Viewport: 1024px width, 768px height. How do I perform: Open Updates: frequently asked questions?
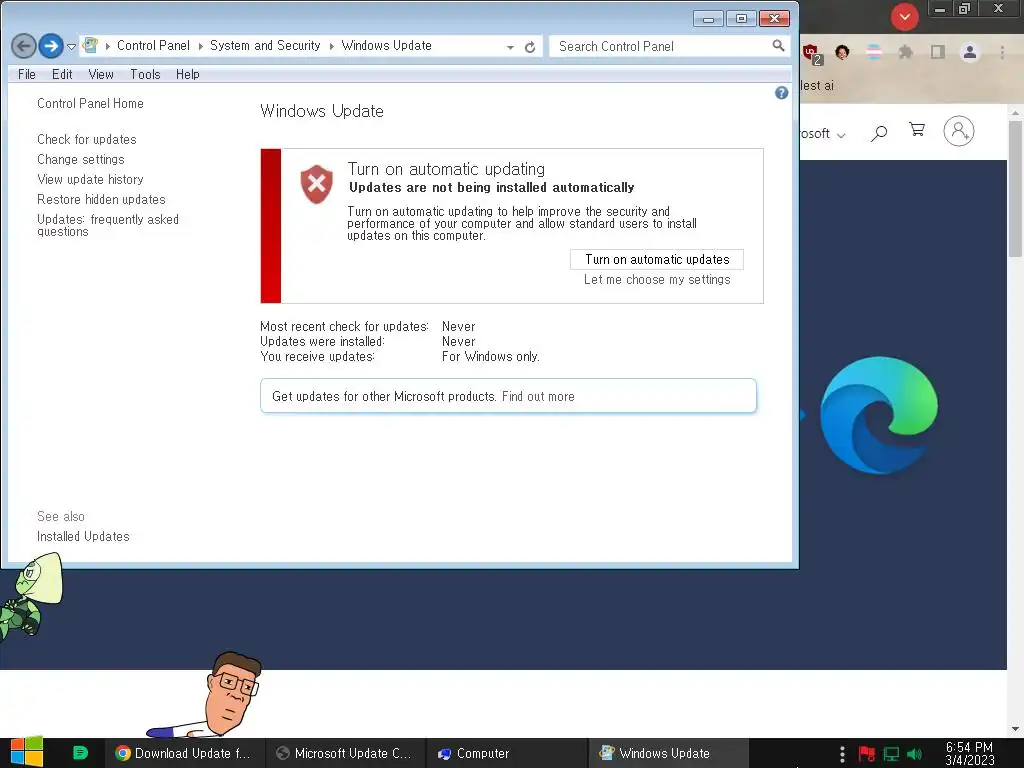click(x=108, y=225)
